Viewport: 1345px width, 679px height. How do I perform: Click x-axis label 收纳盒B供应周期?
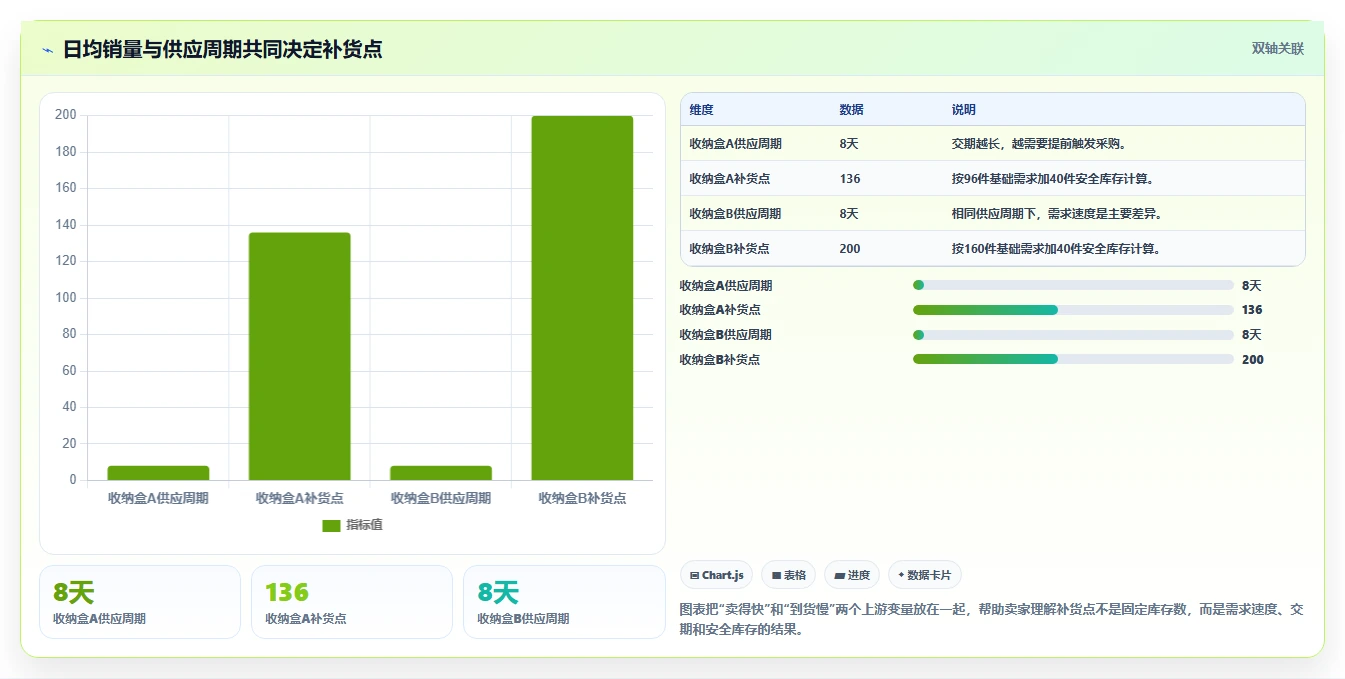[x=441, y=498]
